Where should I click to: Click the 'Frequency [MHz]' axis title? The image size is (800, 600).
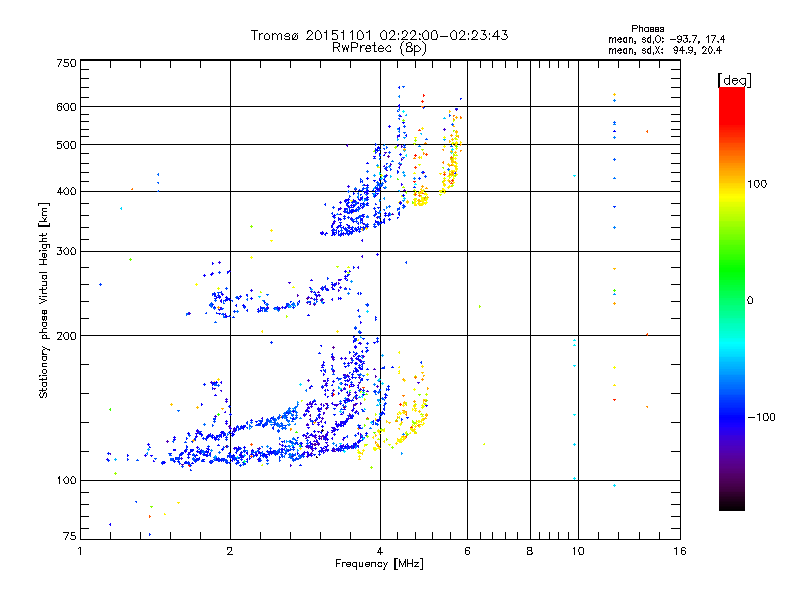(379, 564)
